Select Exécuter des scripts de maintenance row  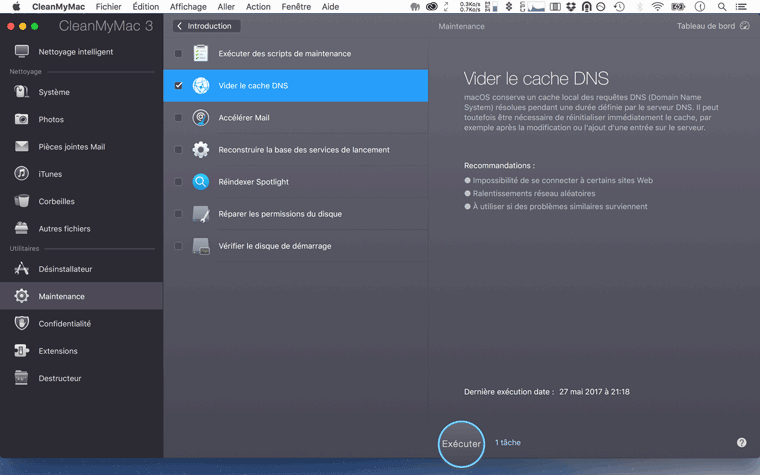(x=296, y=53)
